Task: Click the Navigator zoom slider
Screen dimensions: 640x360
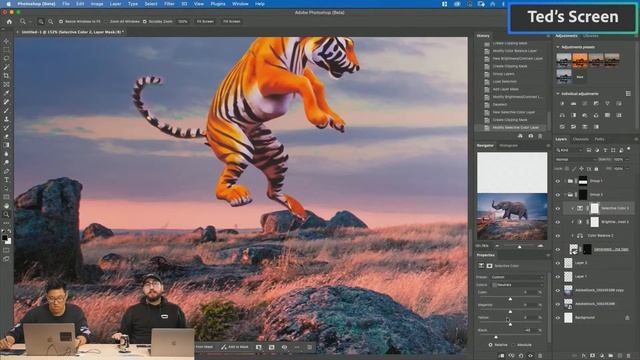Action: click(519, 246)
